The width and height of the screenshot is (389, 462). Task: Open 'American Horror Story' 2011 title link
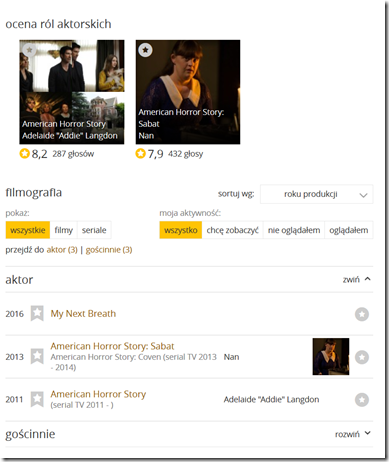(x=98, y=394)
